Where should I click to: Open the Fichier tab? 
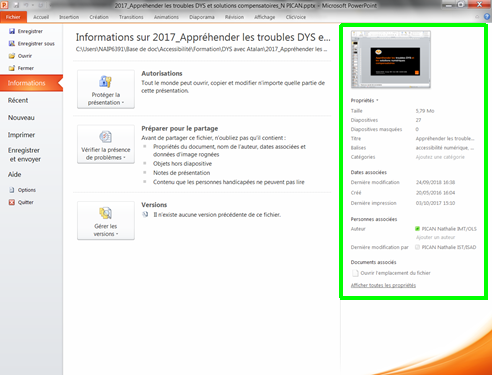(13, 17)
